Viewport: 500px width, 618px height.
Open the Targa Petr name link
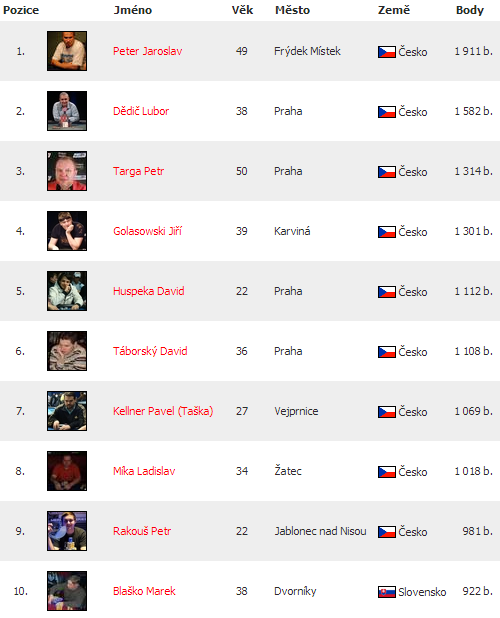coord(138,171)
